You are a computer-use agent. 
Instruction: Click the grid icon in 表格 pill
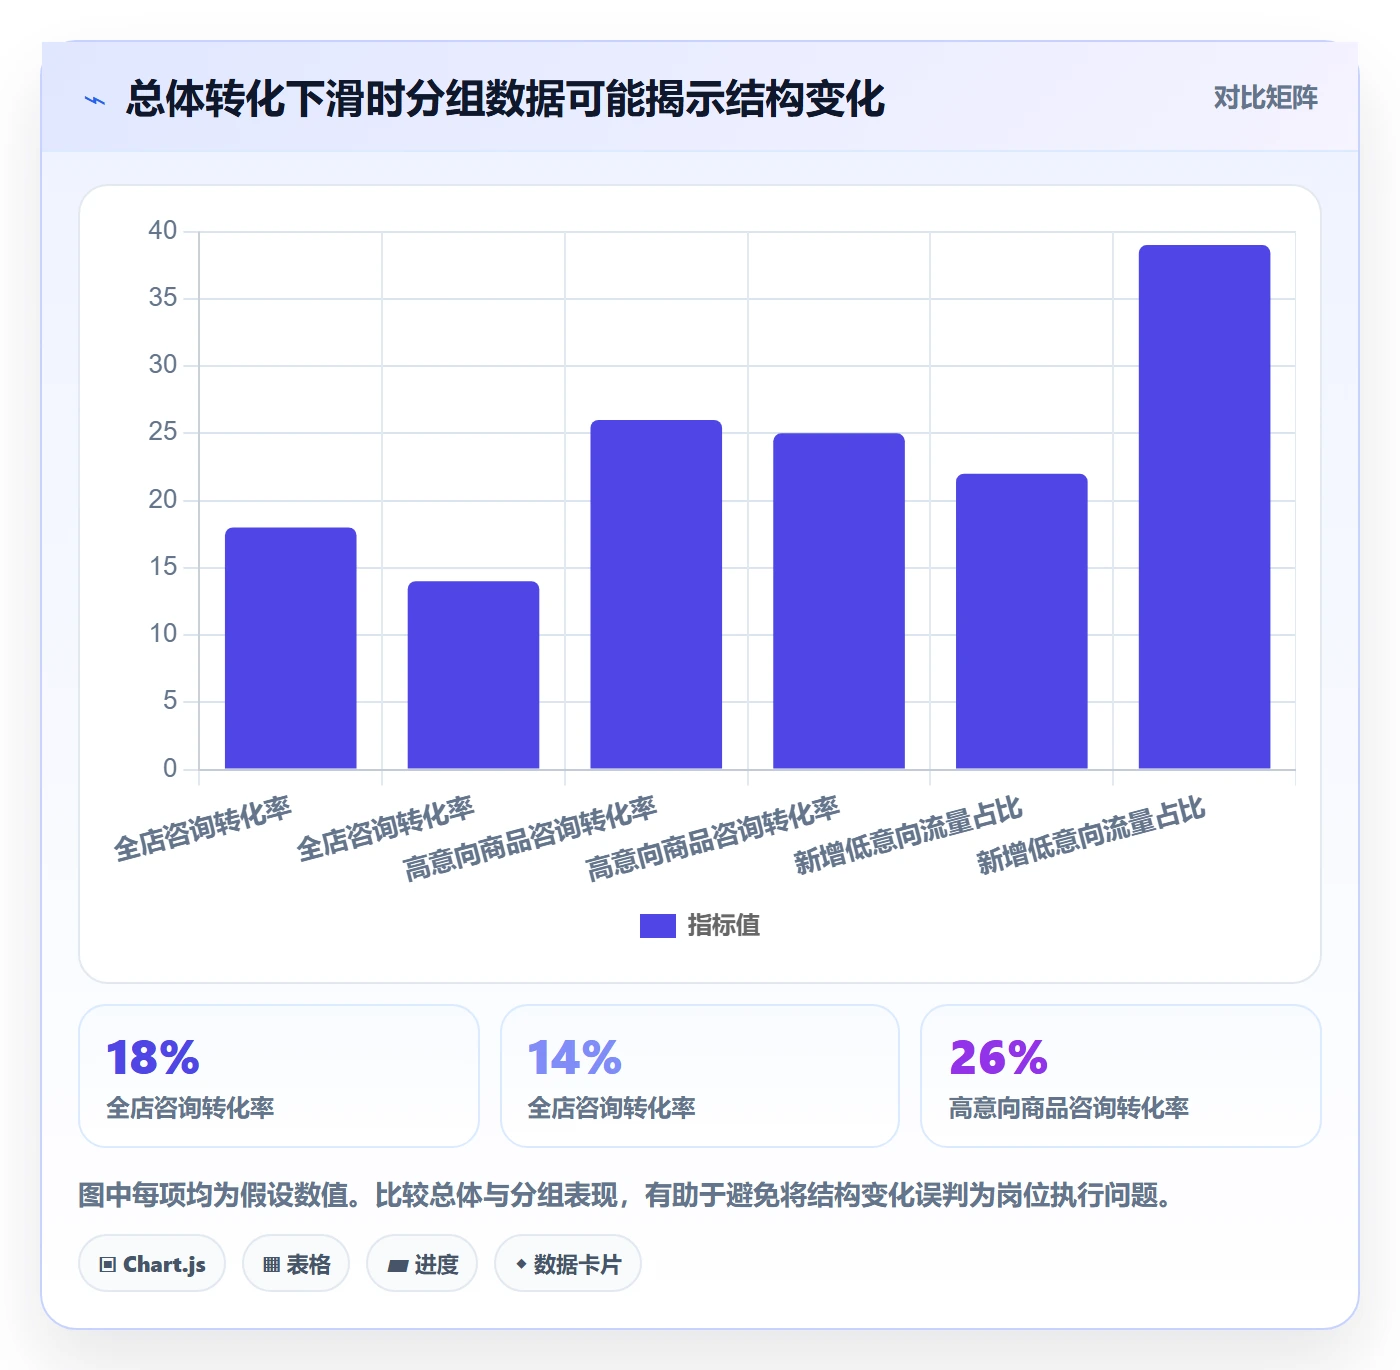click(271, 1265)
